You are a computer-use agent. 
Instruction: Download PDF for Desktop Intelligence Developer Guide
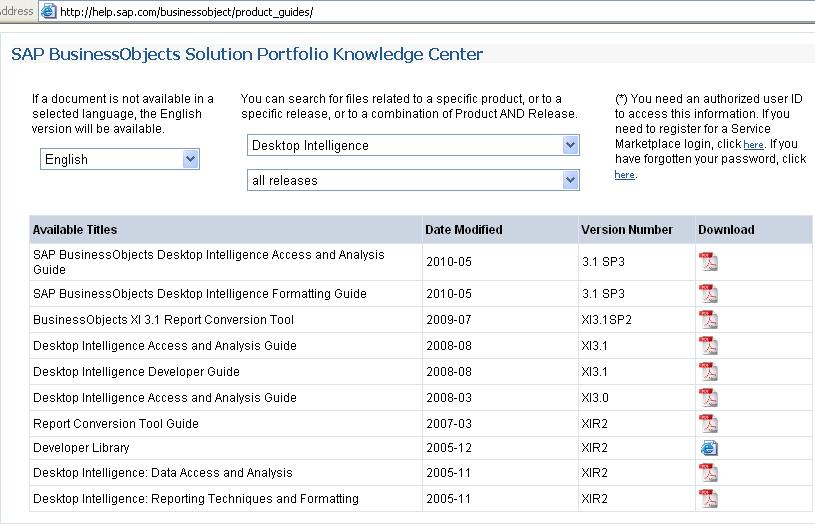coord(708,372)
